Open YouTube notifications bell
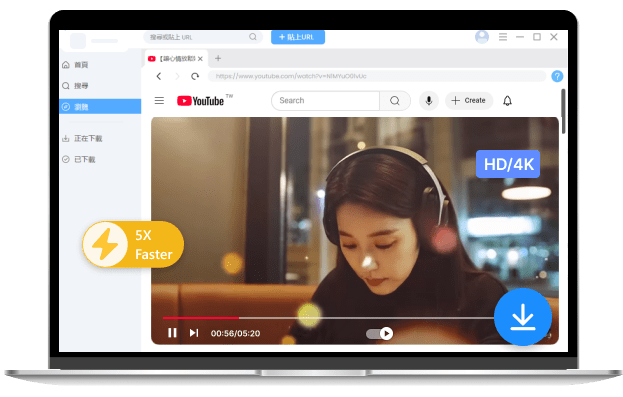Screen dimensions: 623x397 507,101
